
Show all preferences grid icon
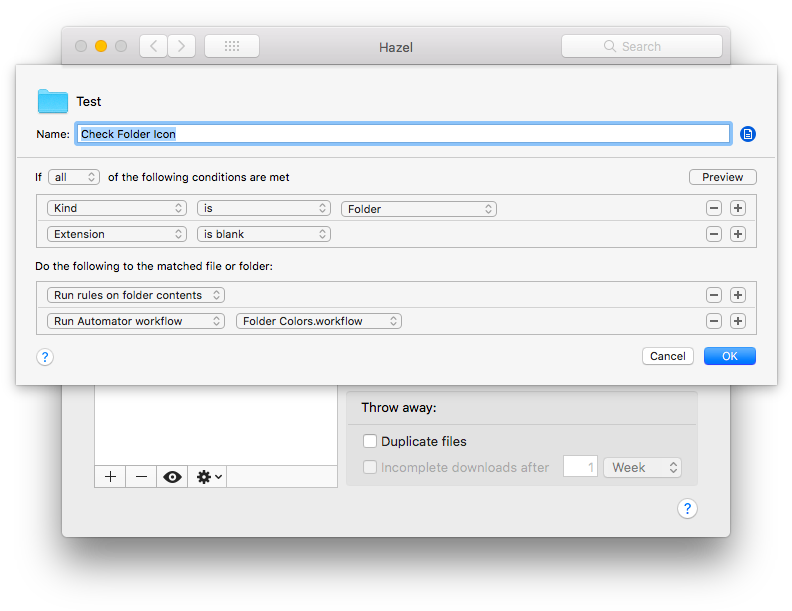(x=232, y=46)
